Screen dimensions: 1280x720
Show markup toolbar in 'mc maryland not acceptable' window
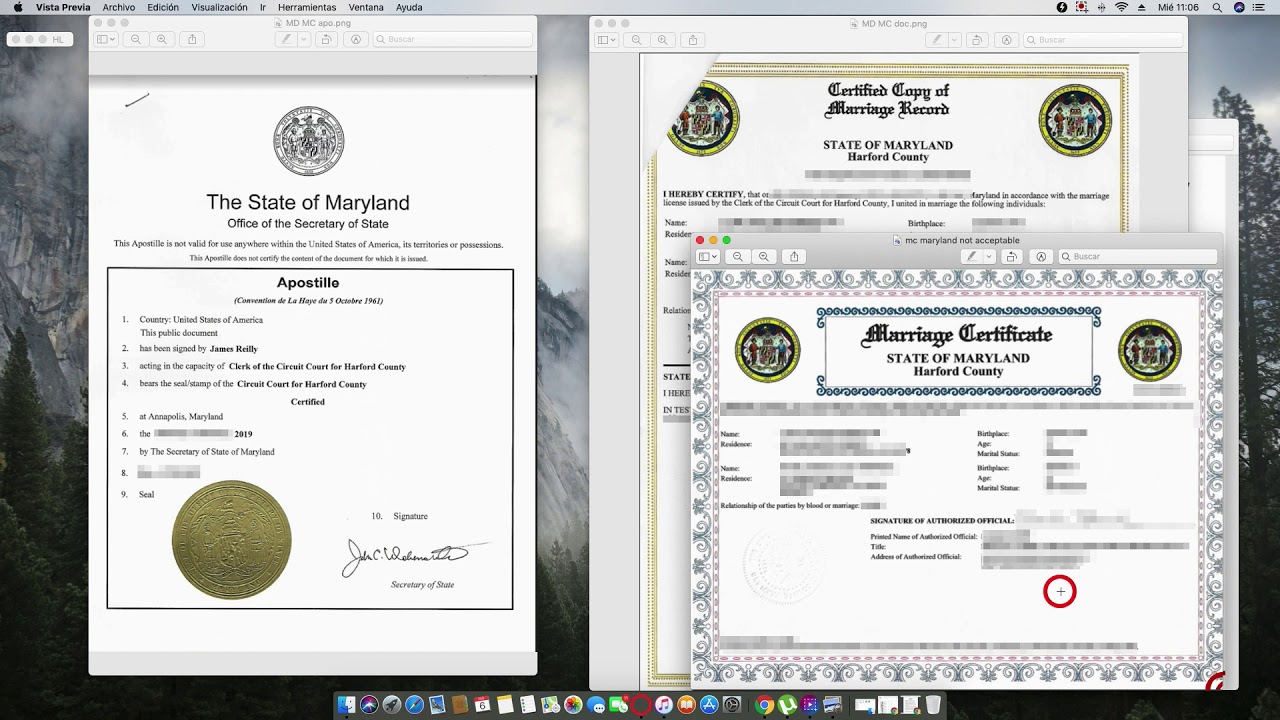click(x=1041, y=257)
